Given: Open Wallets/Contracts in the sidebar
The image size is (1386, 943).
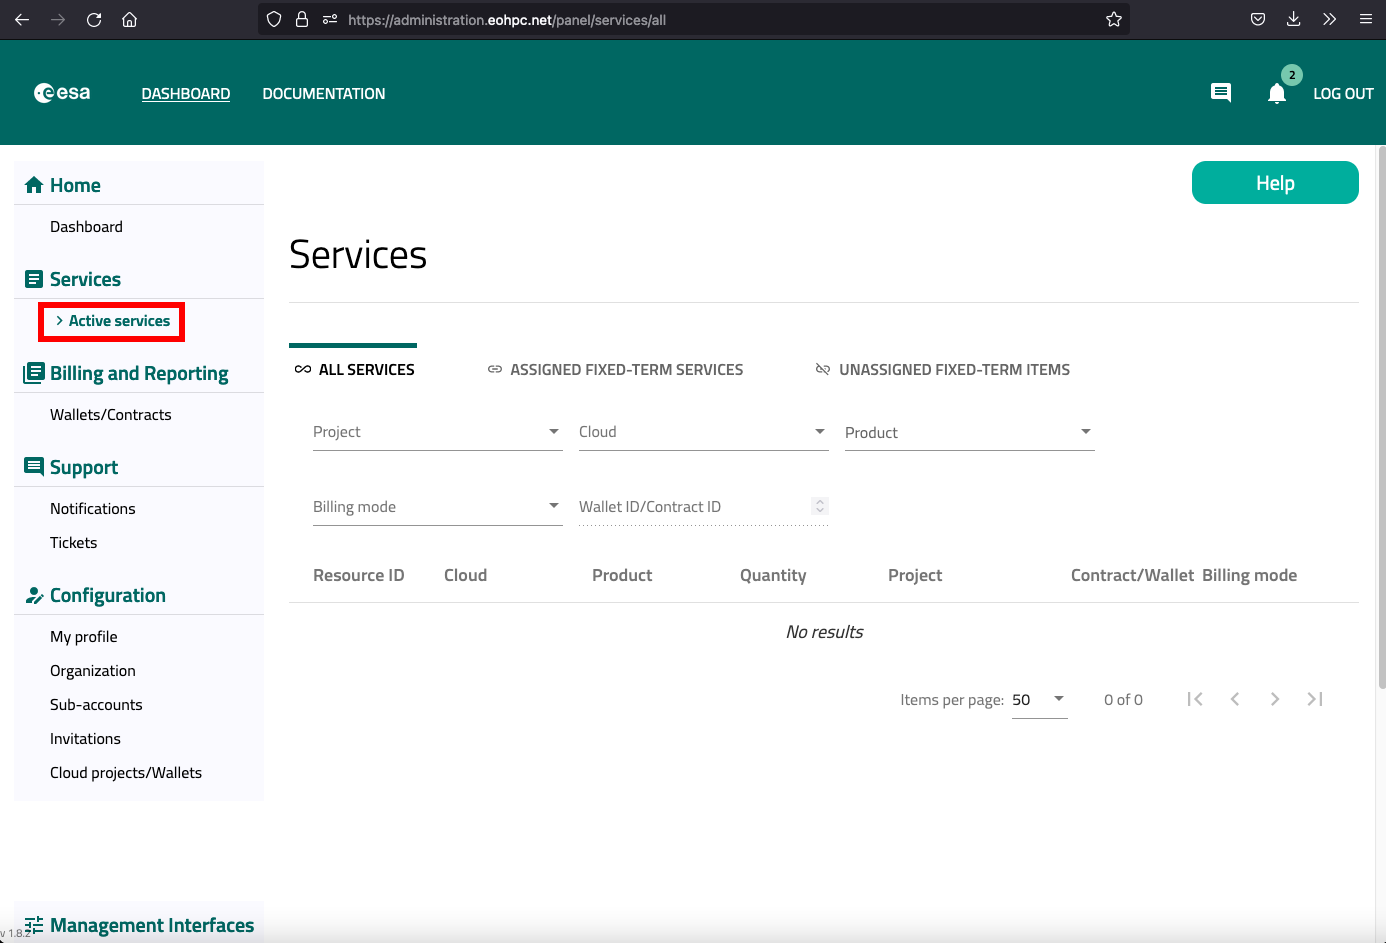Looking at the screenshot, I should point(111,415).
